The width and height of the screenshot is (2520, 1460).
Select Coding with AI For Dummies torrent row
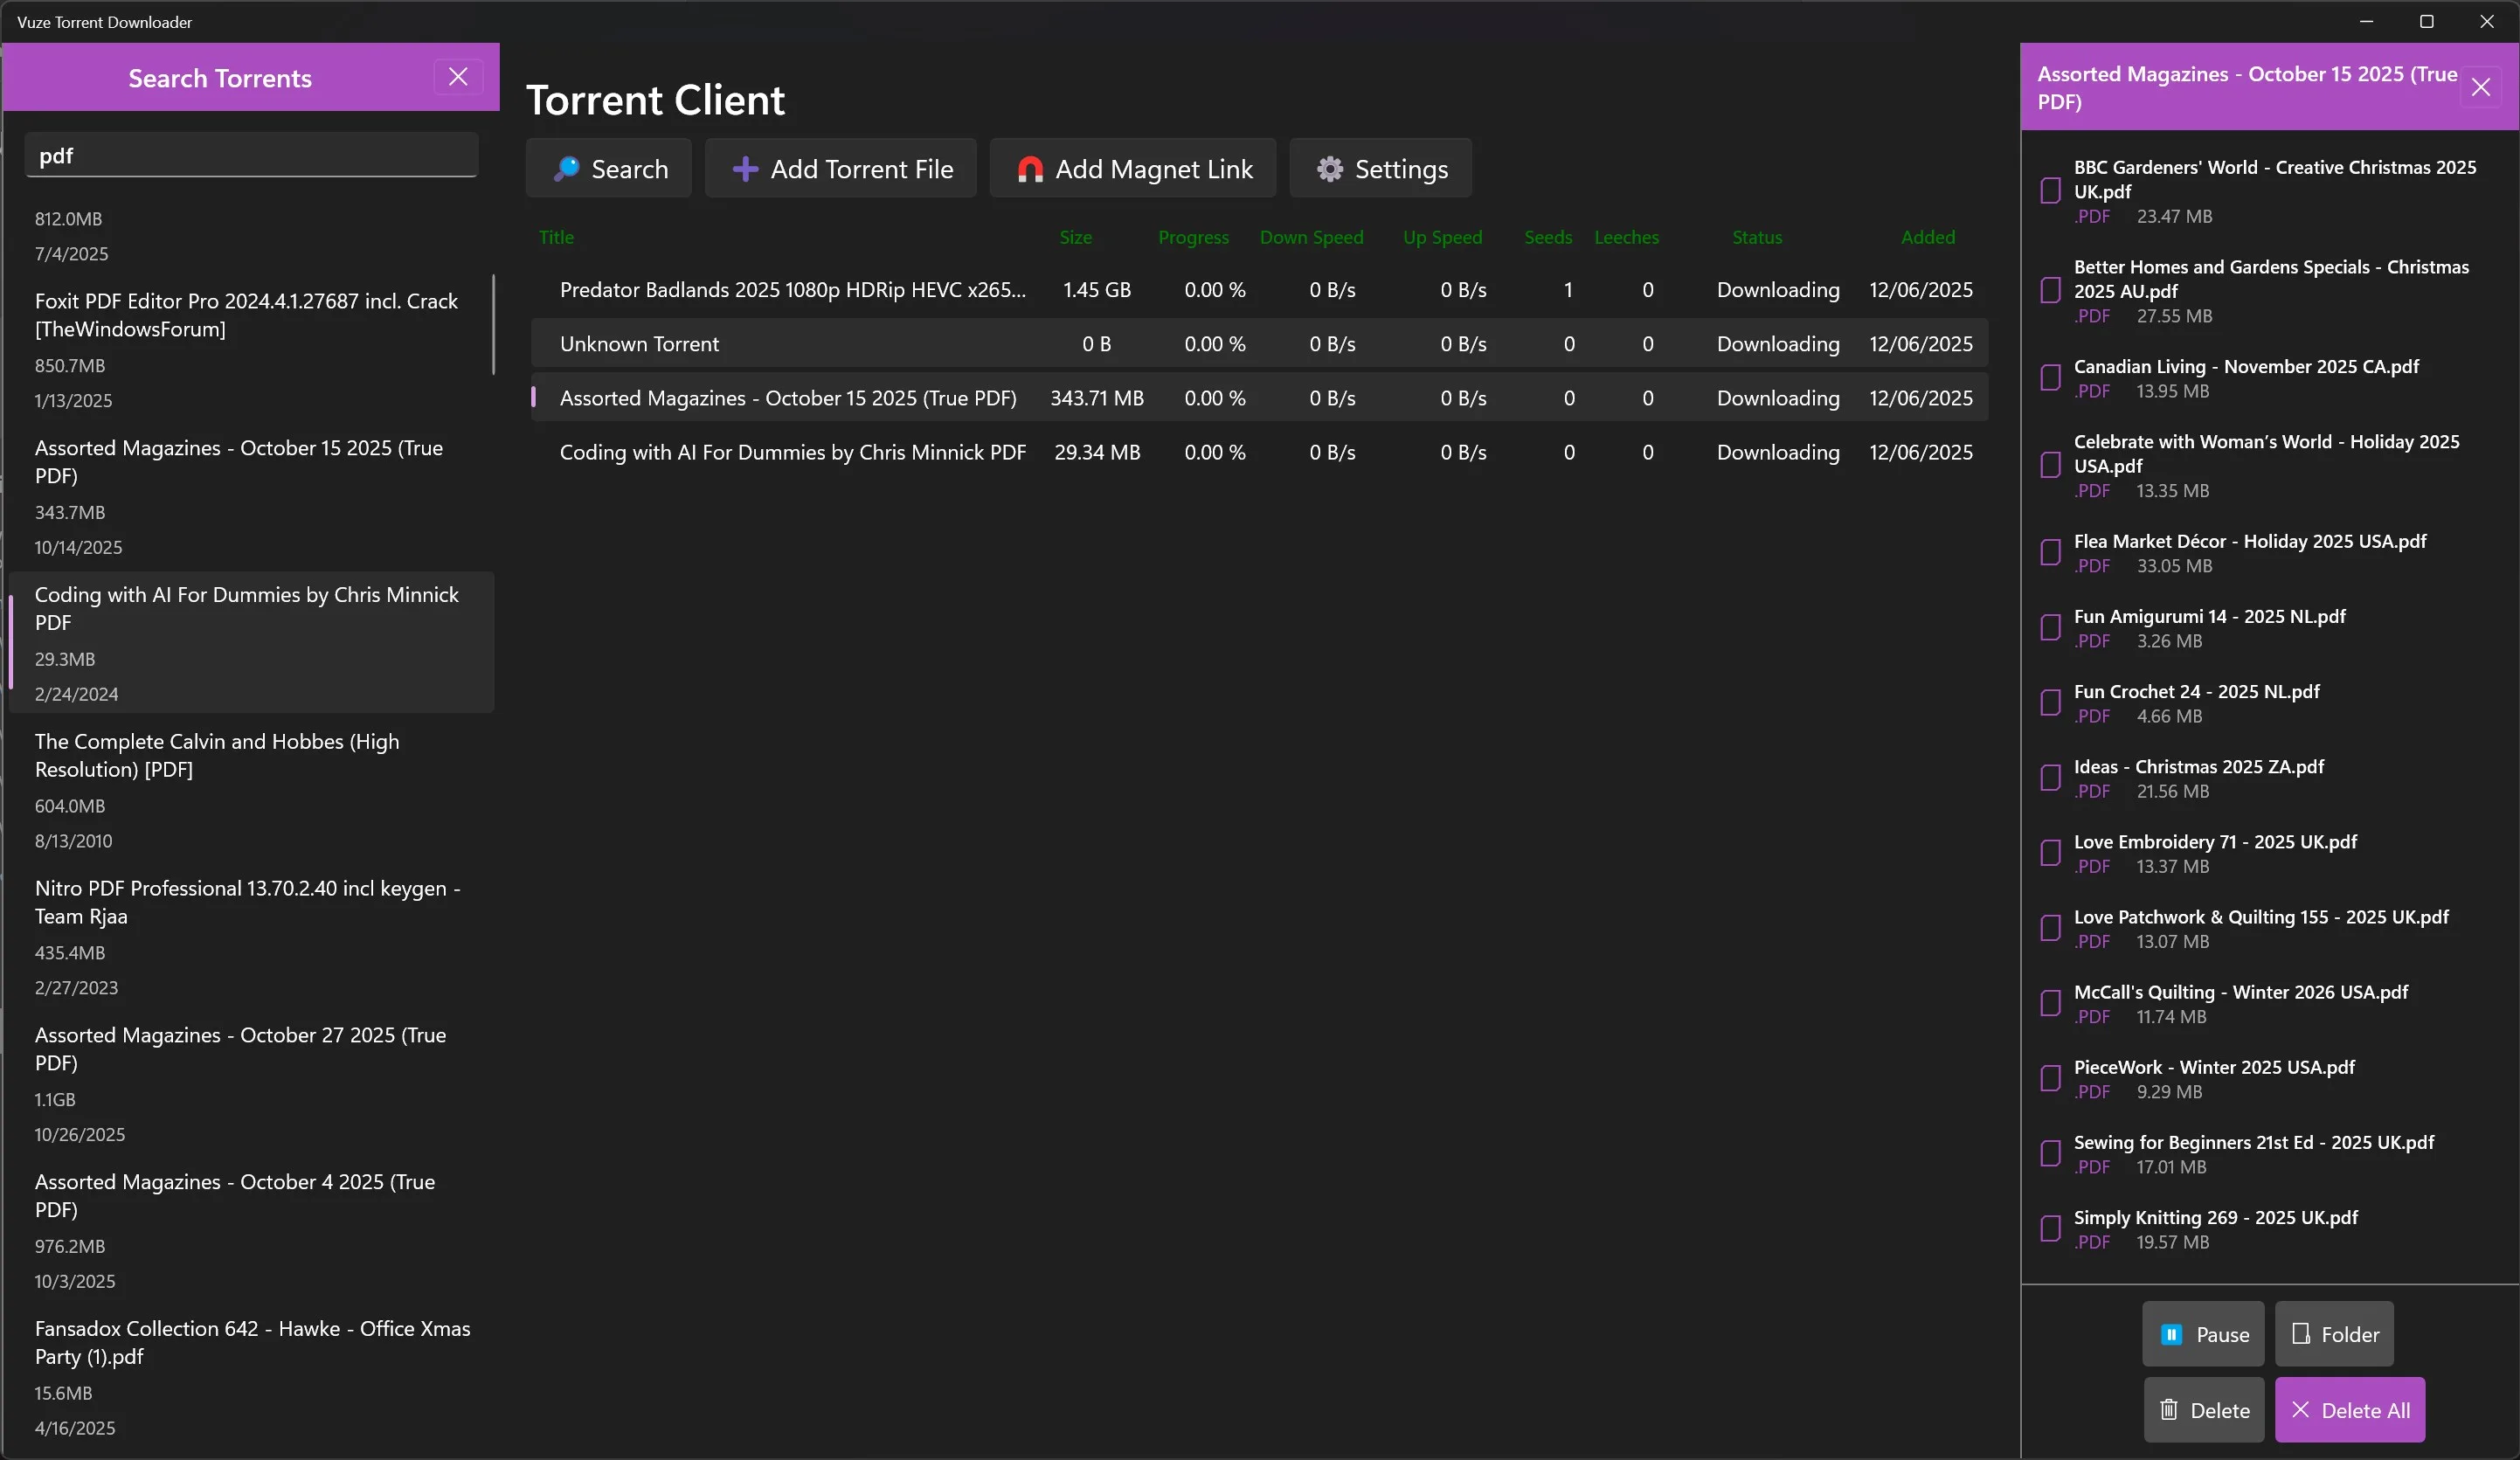pyautogui.click(x=1260, y=452)
